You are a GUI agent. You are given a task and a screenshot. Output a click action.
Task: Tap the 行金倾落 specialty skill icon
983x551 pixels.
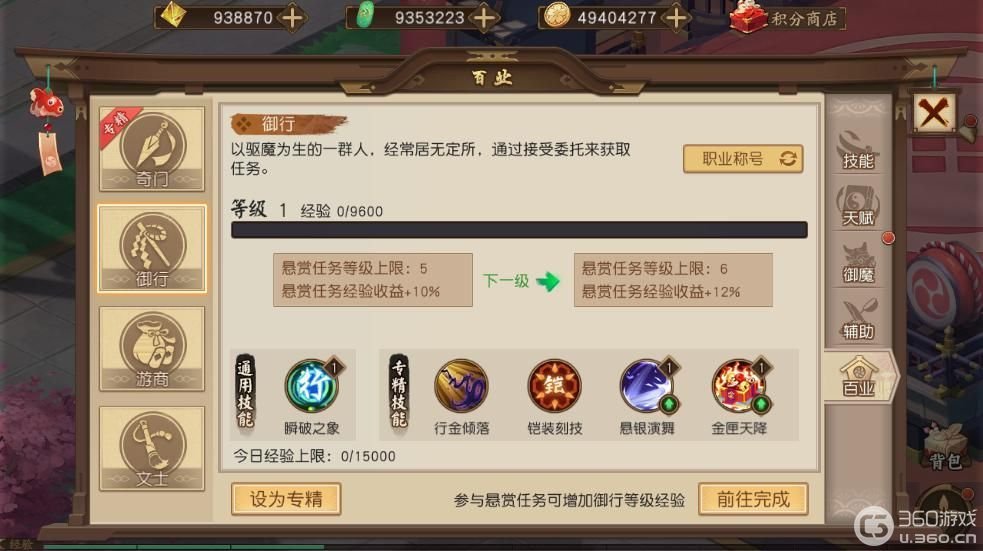pos(461,386)
